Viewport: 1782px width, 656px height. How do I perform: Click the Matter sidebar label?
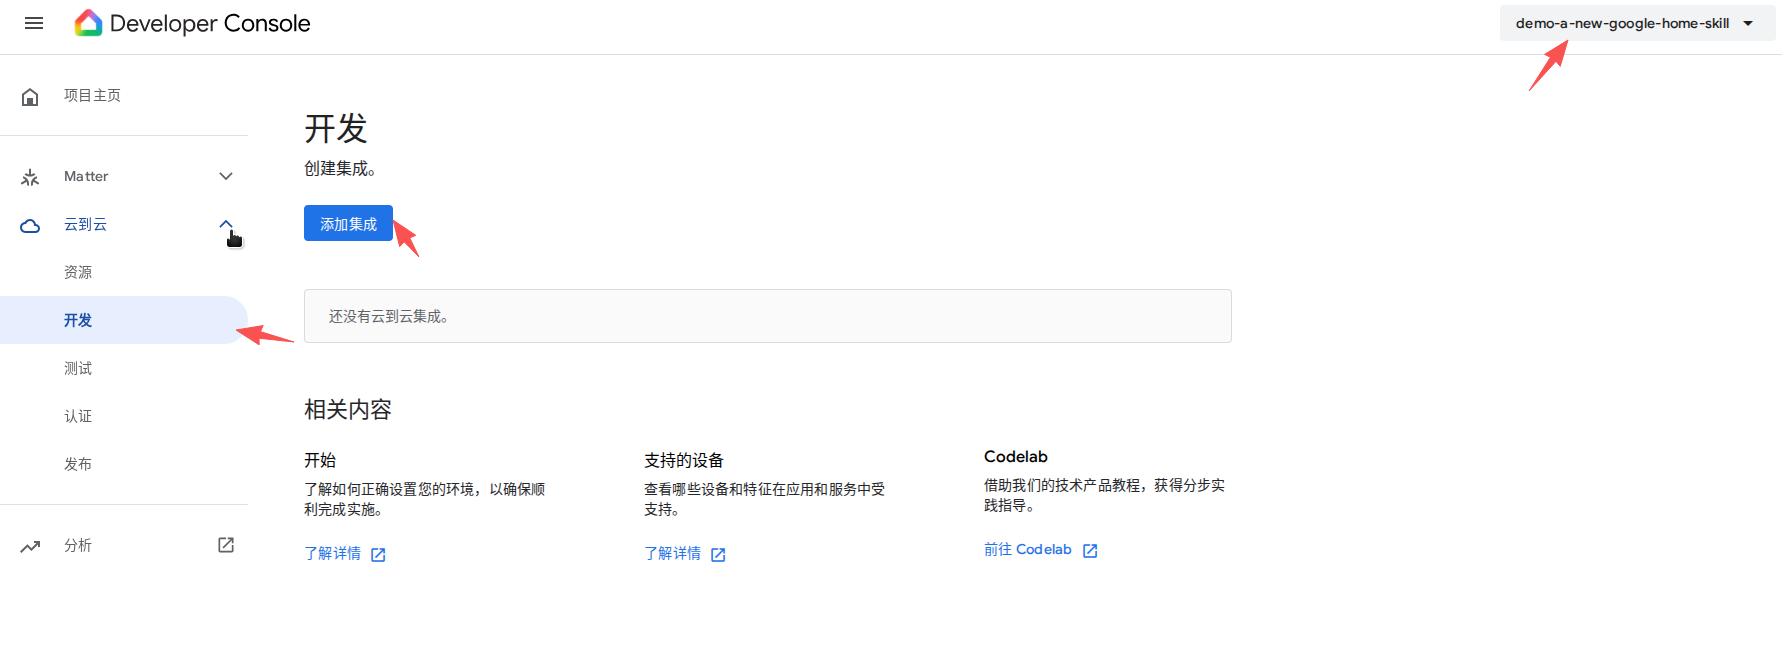(x=86, y=176)
